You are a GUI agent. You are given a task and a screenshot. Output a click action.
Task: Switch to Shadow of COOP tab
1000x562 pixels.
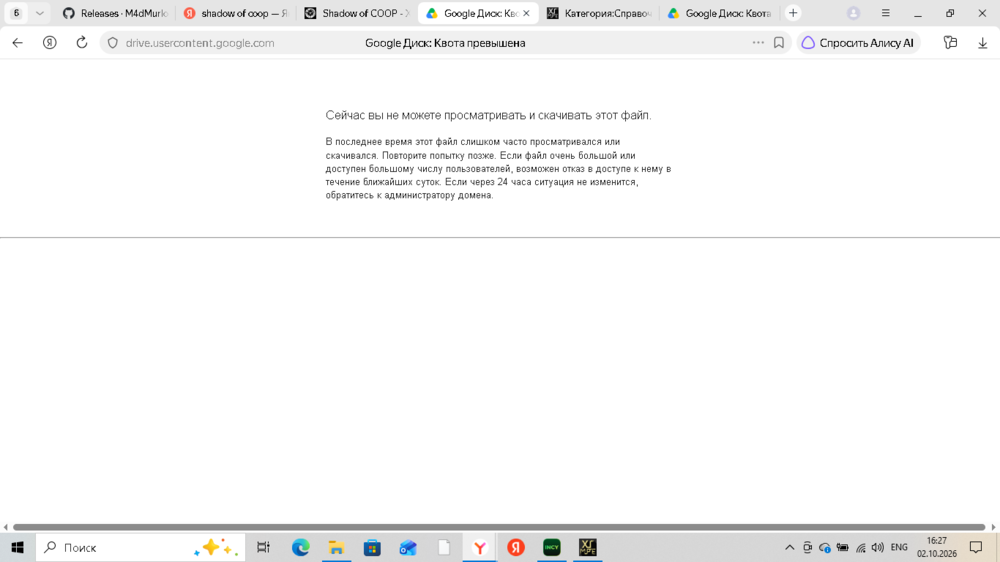(x=357, y=13)
